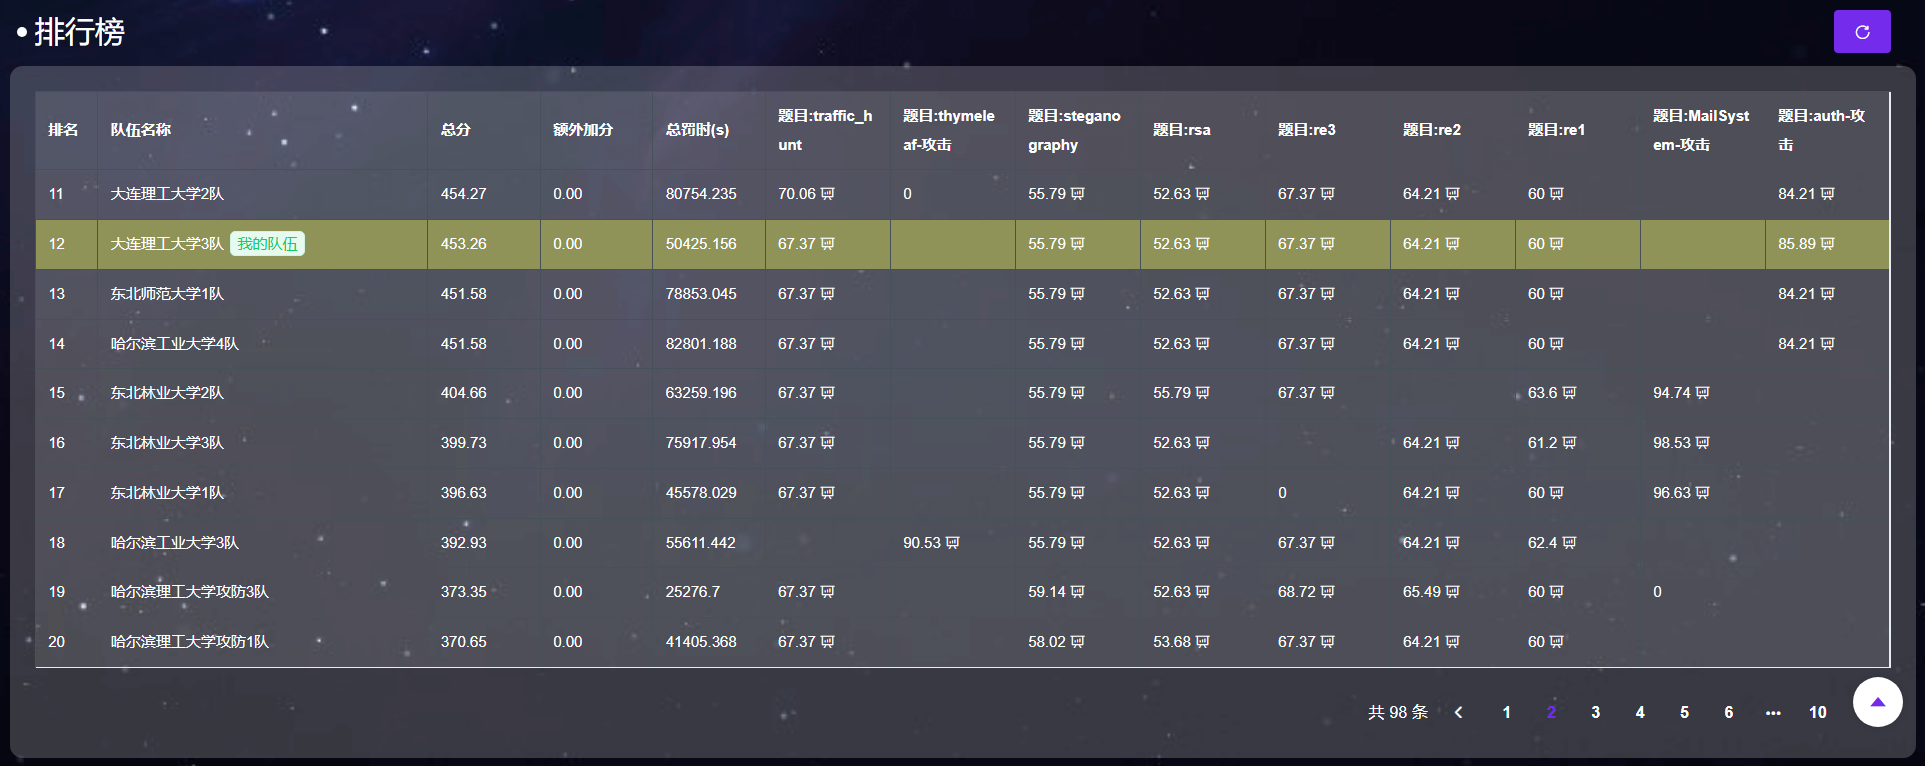The width and height of the screenshot is (1925, 766).
Task: Go to previous page using left chevron
Action: tap(1459, 712)
